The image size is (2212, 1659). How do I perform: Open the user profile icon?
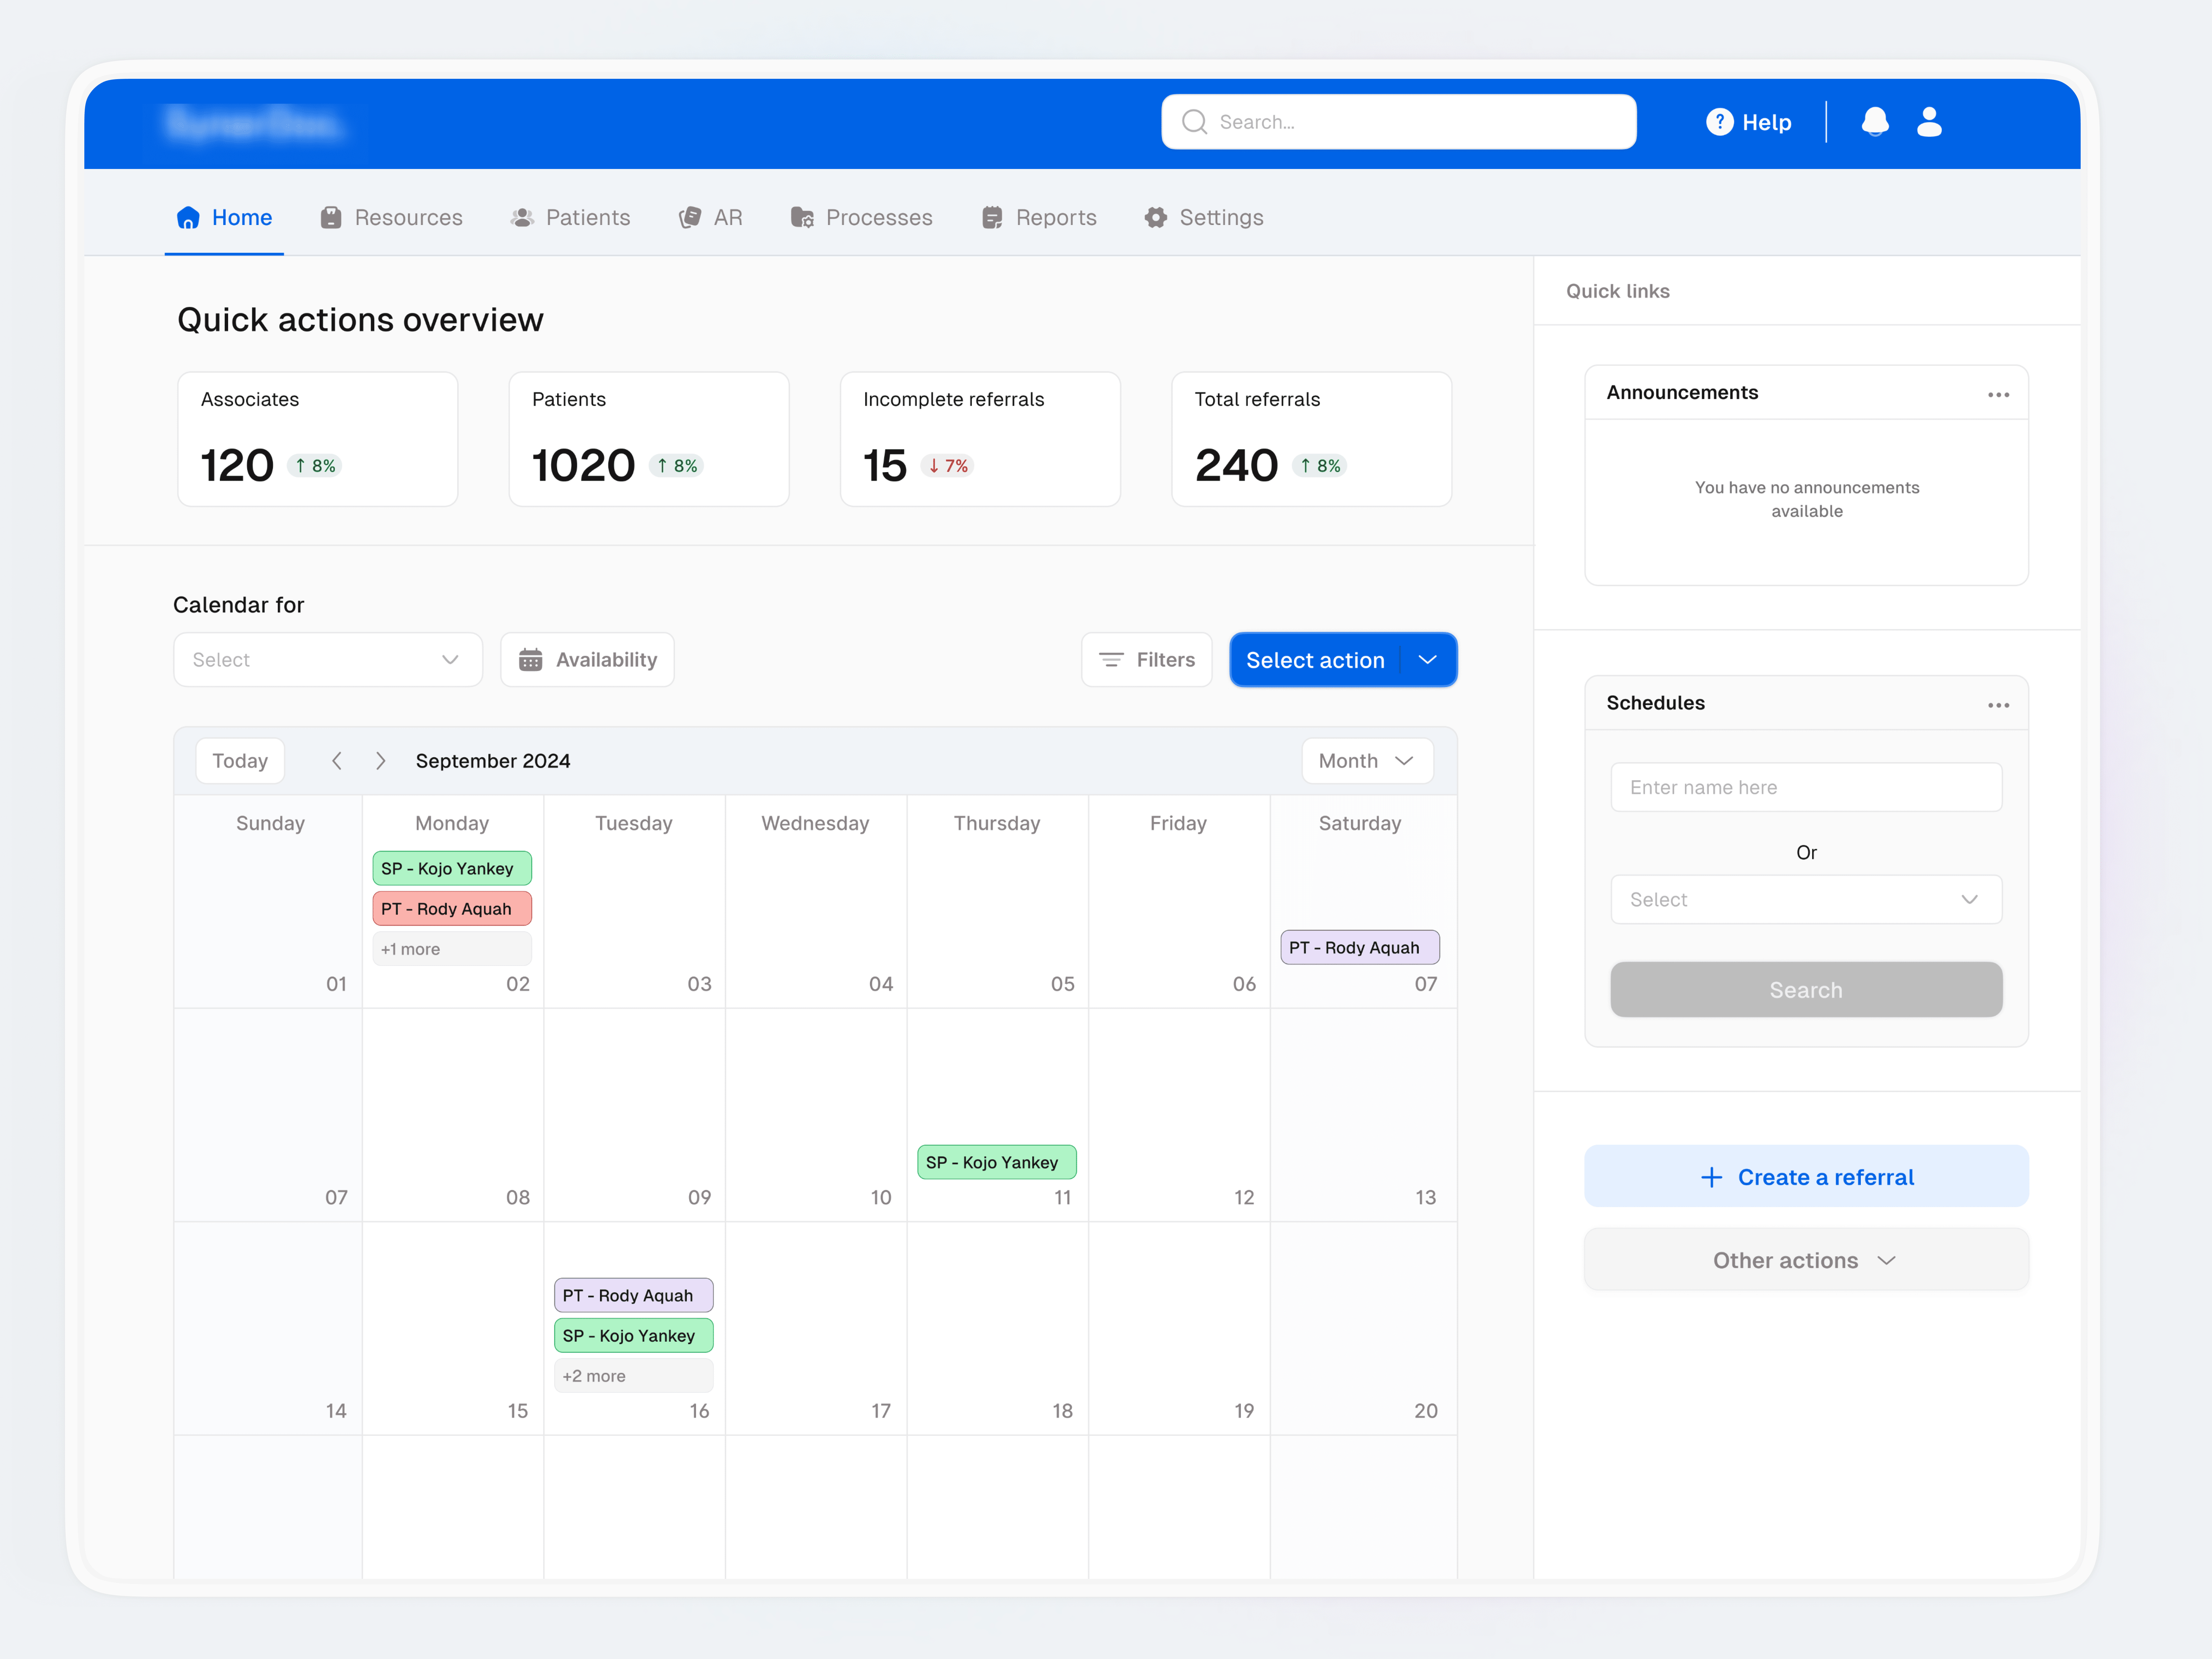click(x=1929, y=122)
